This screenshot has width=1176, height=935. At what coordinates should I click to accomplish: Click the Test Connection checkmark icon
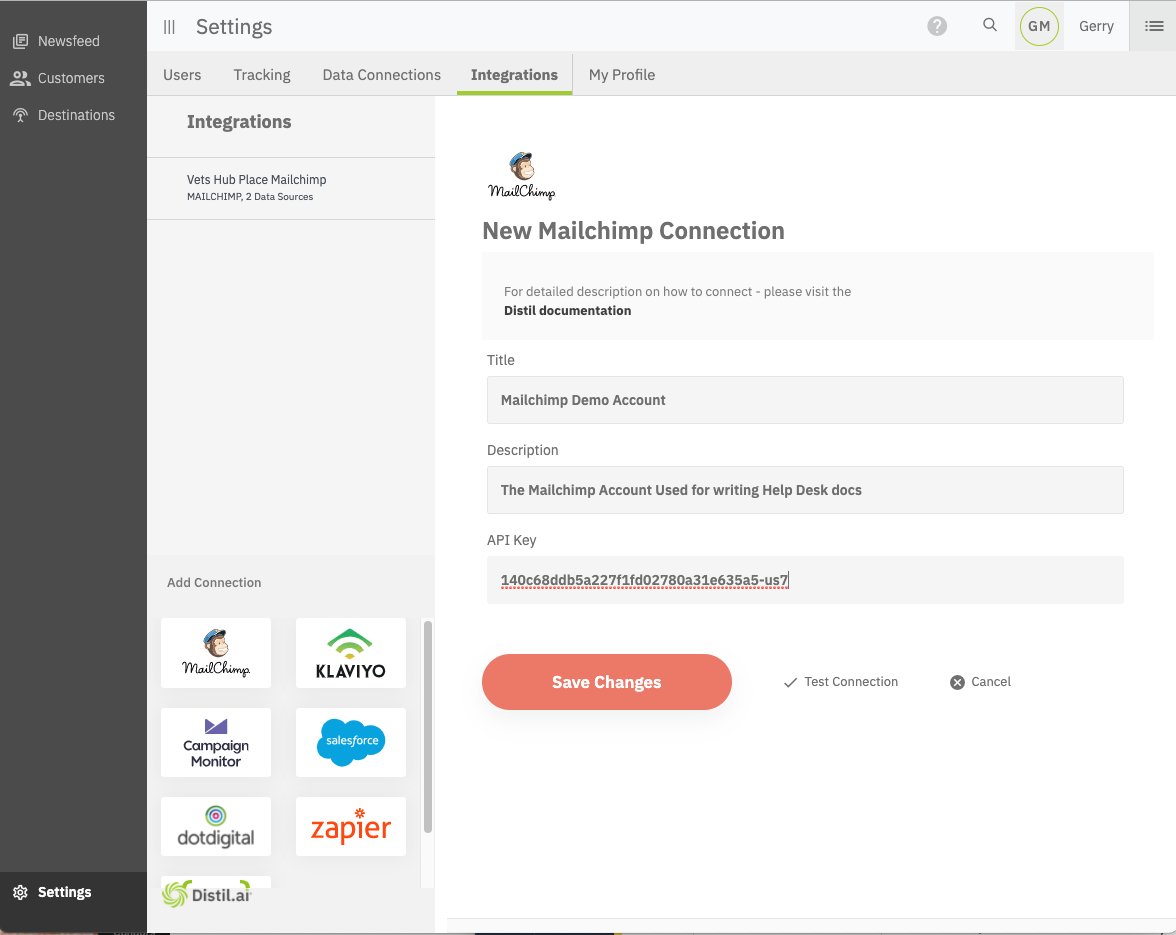point(790,682)
